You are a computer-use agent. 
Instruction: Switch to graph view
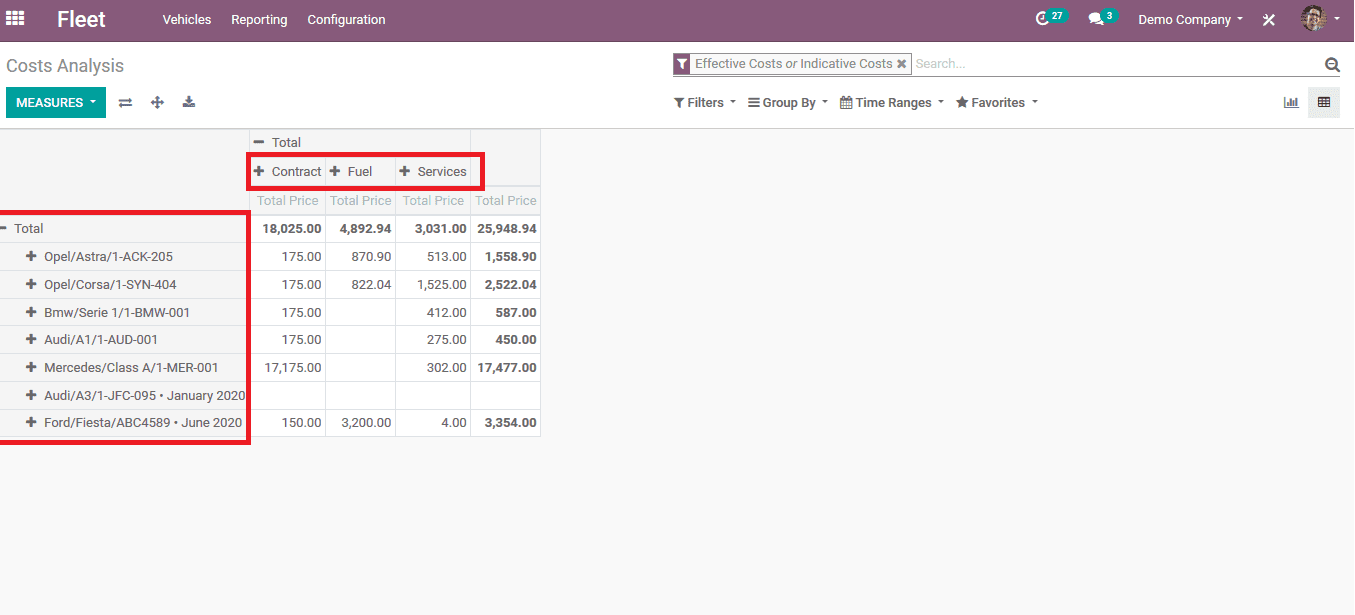coord(1291,102)
